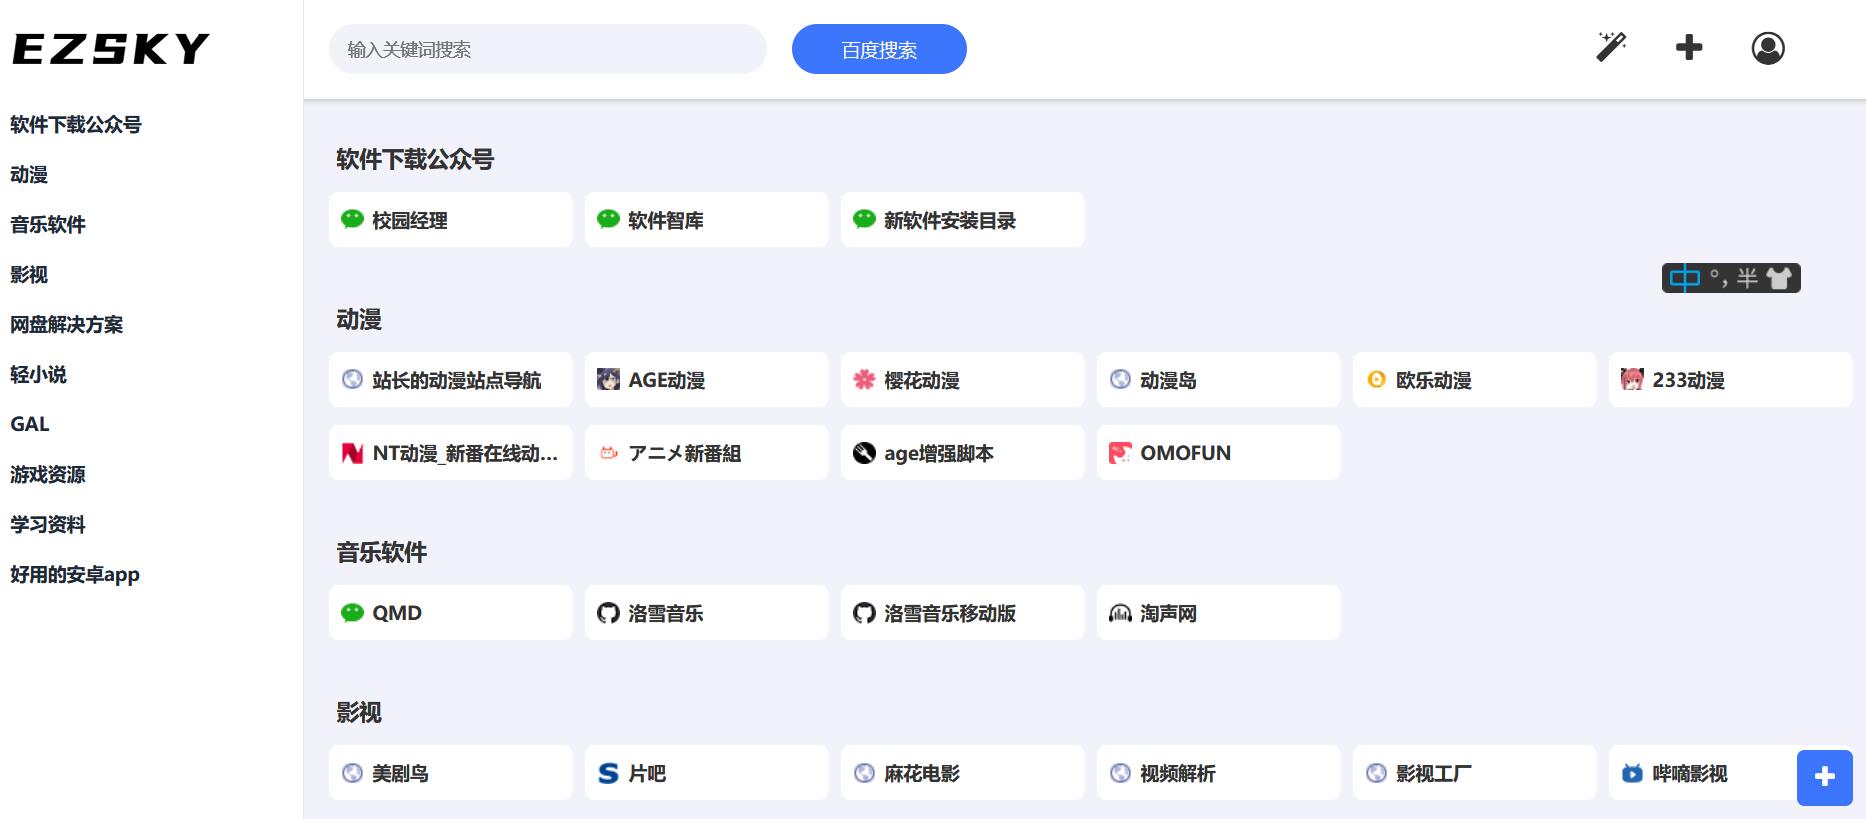1866x819 pixels.
Task: Click the WeChat icon beside 校园经理
Action: 352,219
